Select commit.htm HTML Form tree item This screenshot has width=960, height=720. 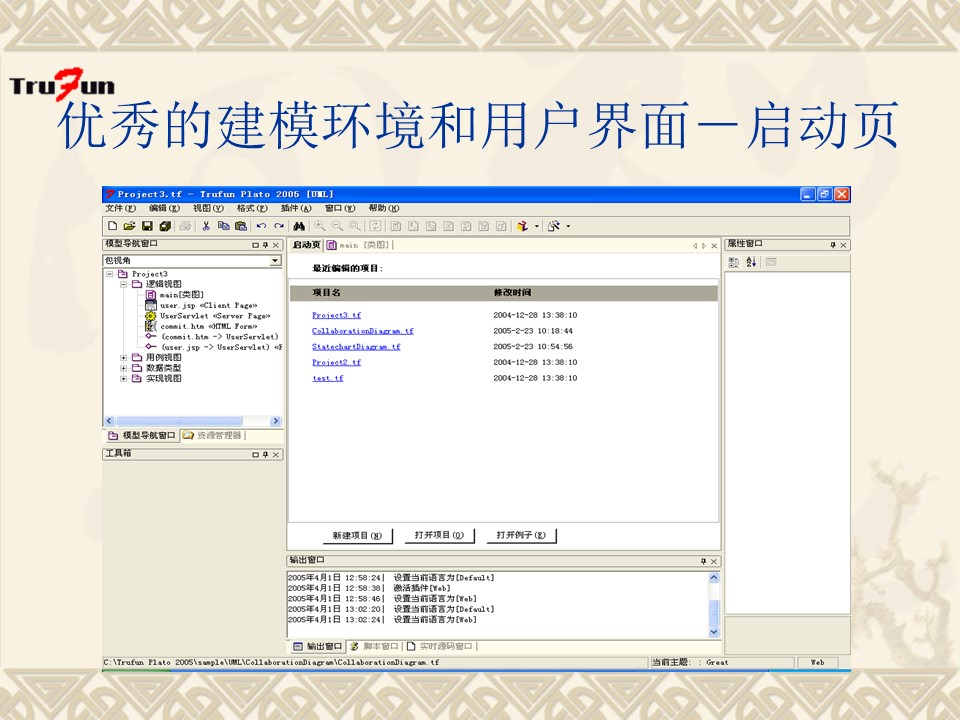tap(201, 326)
